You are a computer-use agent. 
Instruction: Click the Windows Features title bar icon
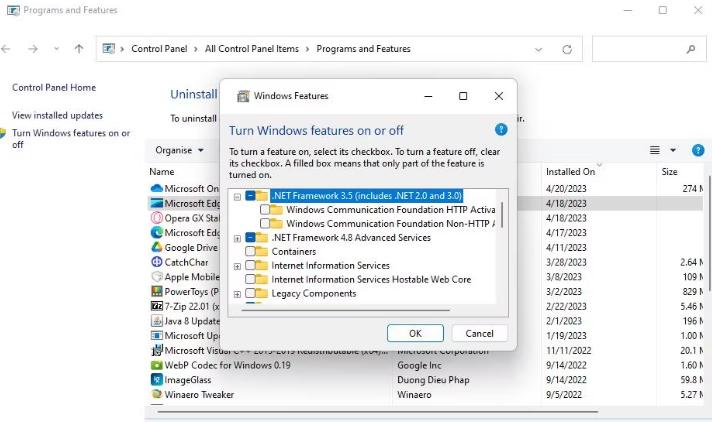pyautogui.click(x=243, y=96)
